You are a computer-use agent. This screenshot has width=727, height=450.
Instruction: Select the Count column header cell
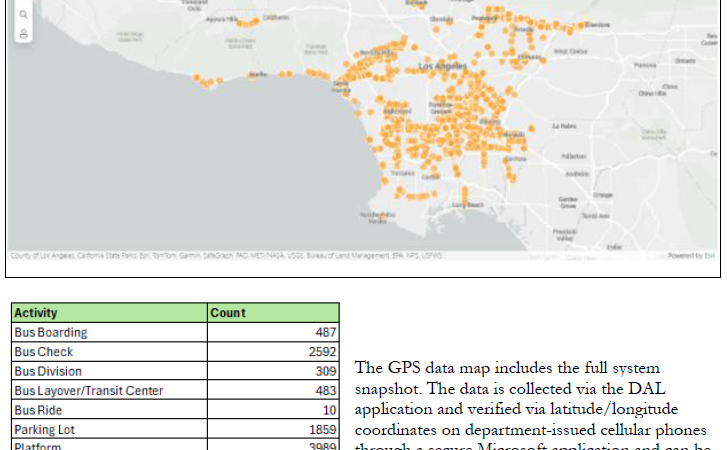click(273, 313)
